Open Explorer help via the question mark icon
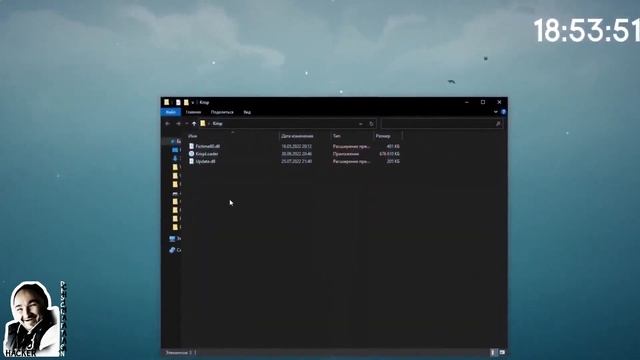 pyautogui.click(x=503, y=112)
